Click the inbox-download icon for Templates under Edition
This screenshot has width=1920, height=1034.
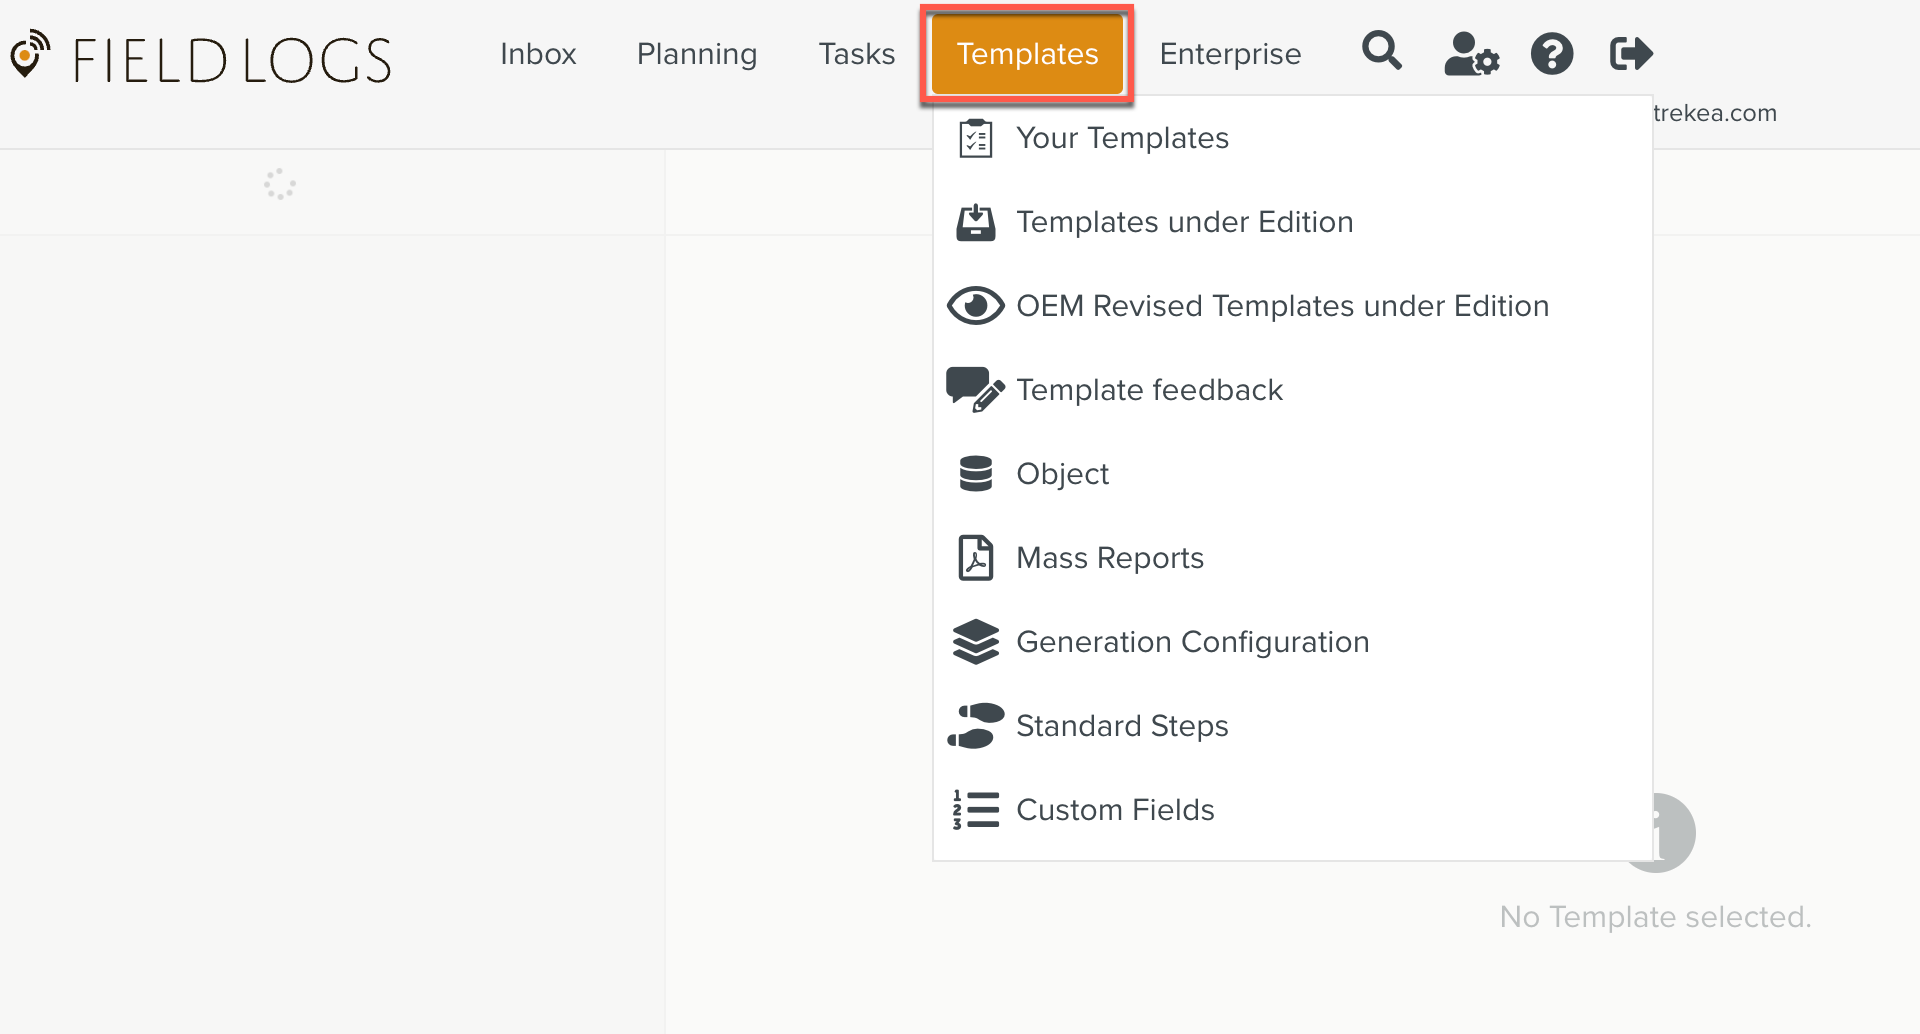pyautogui.click(x=976, y=222)
